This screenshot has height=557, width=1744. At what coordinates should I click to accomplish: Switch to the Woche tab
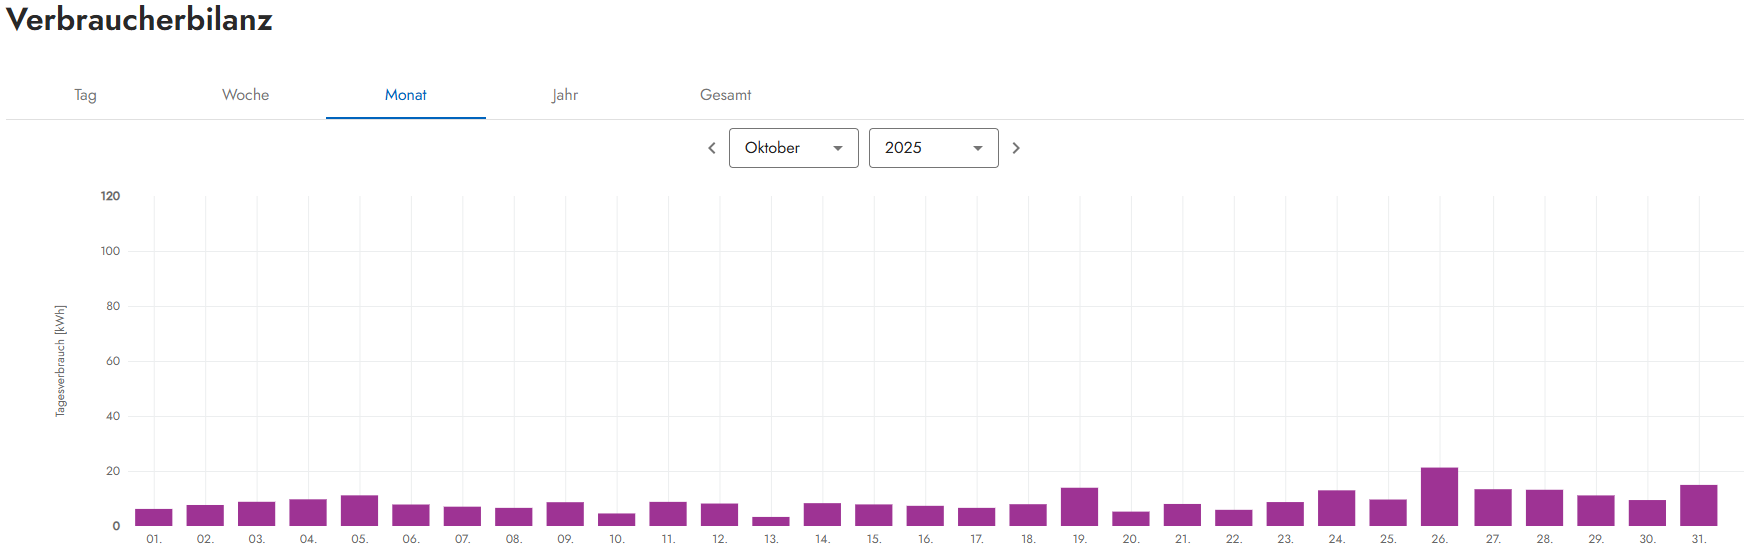tap(245, 95)
